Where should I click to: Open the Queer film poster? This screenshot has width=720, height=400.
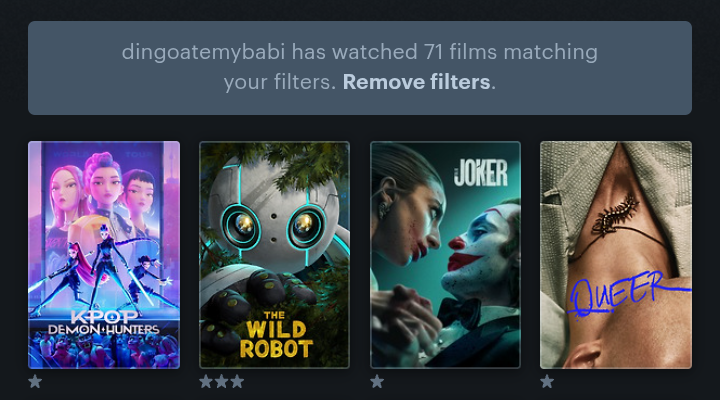coord(616,255)
